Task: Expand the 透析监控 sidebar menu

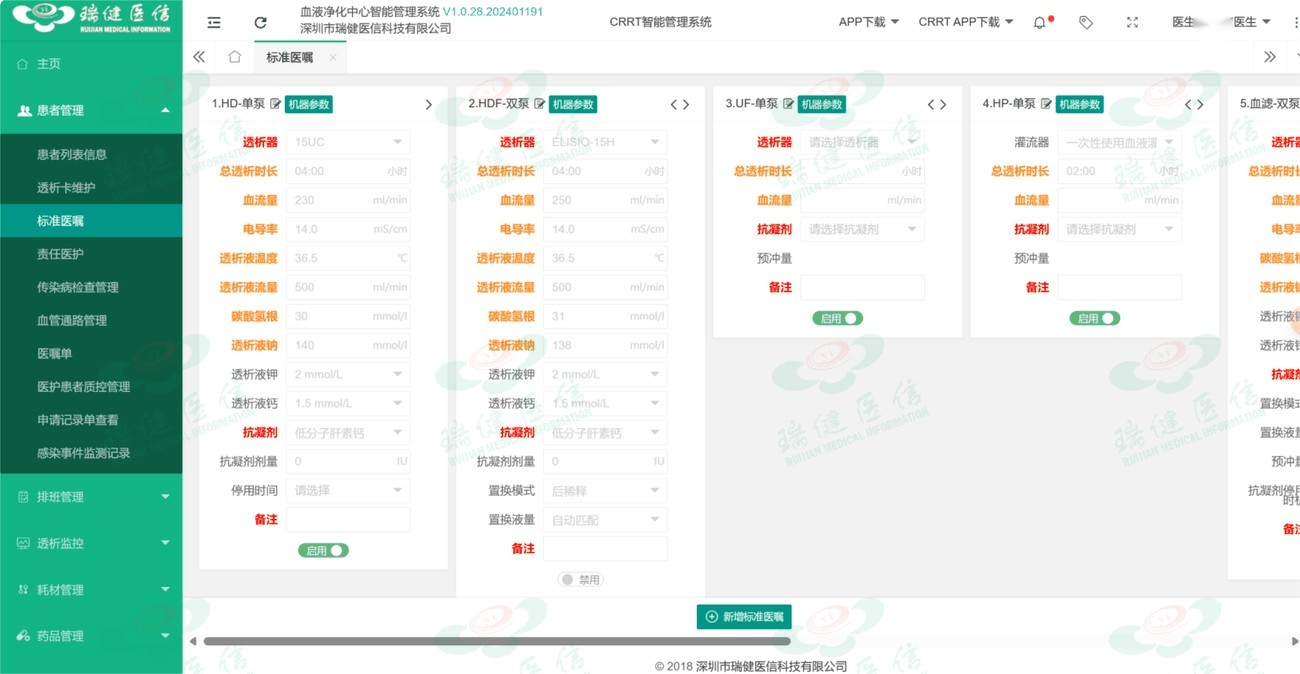Action: tap(91, 543)
